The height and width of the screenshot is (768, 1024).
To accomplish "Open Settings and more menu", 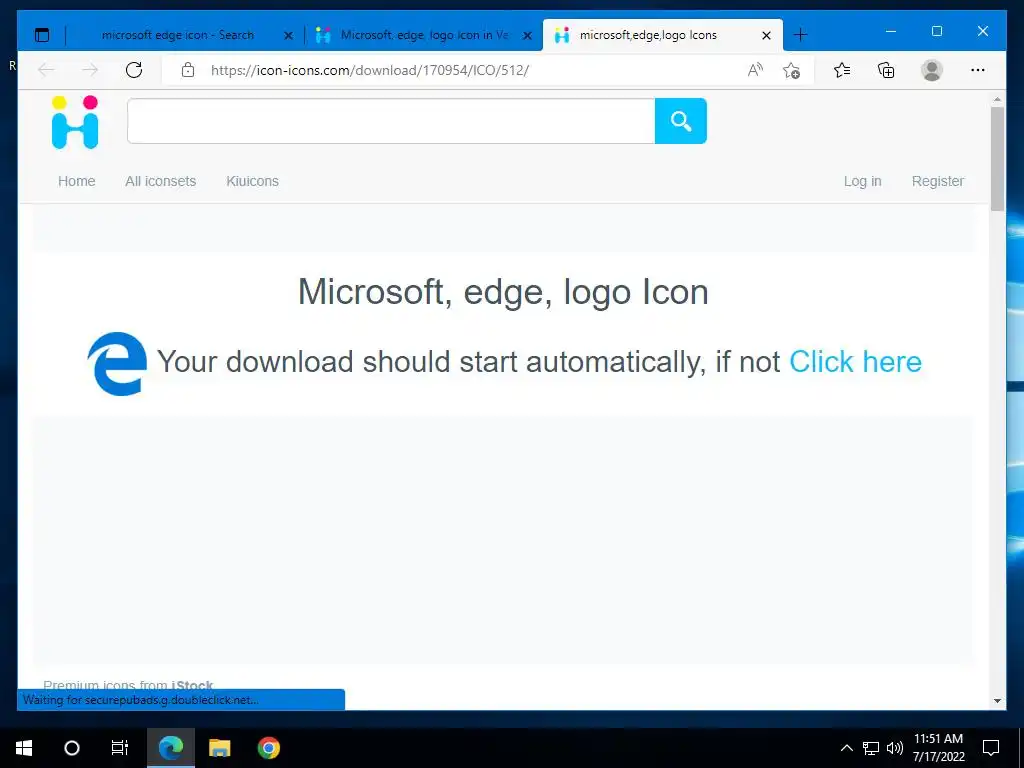I will coord(978,70).
